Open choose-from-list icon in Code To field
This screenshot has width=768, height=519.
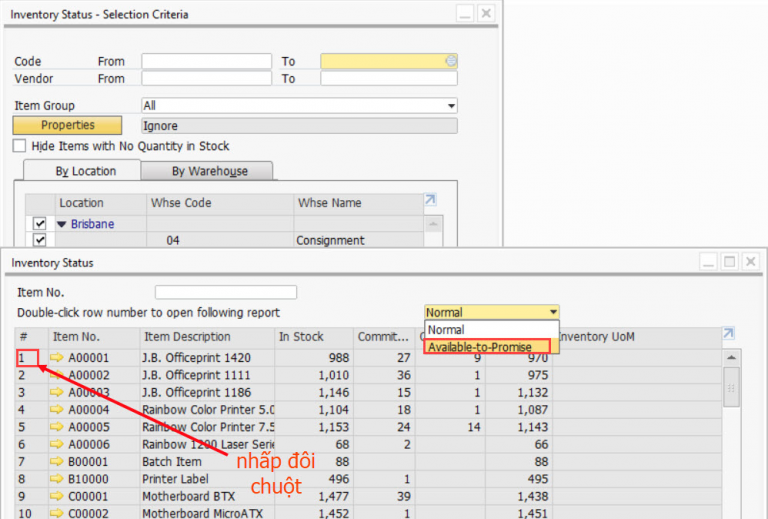click(451, 61)
